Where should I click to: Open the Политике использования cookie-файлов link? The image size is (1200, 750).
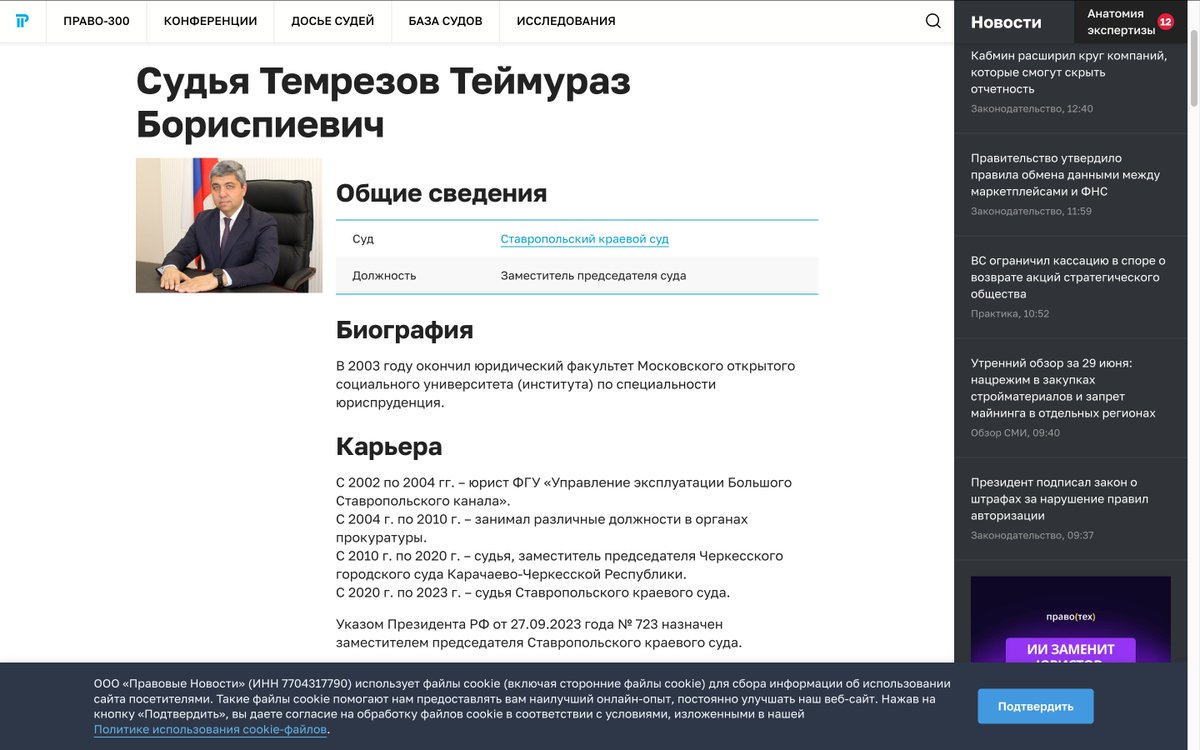(x=211, y=730)
